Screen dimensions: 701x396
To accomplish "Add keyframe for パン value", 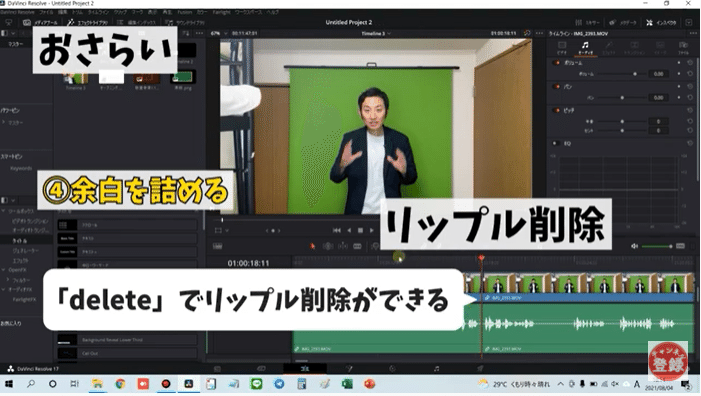I will click(679, 97).
